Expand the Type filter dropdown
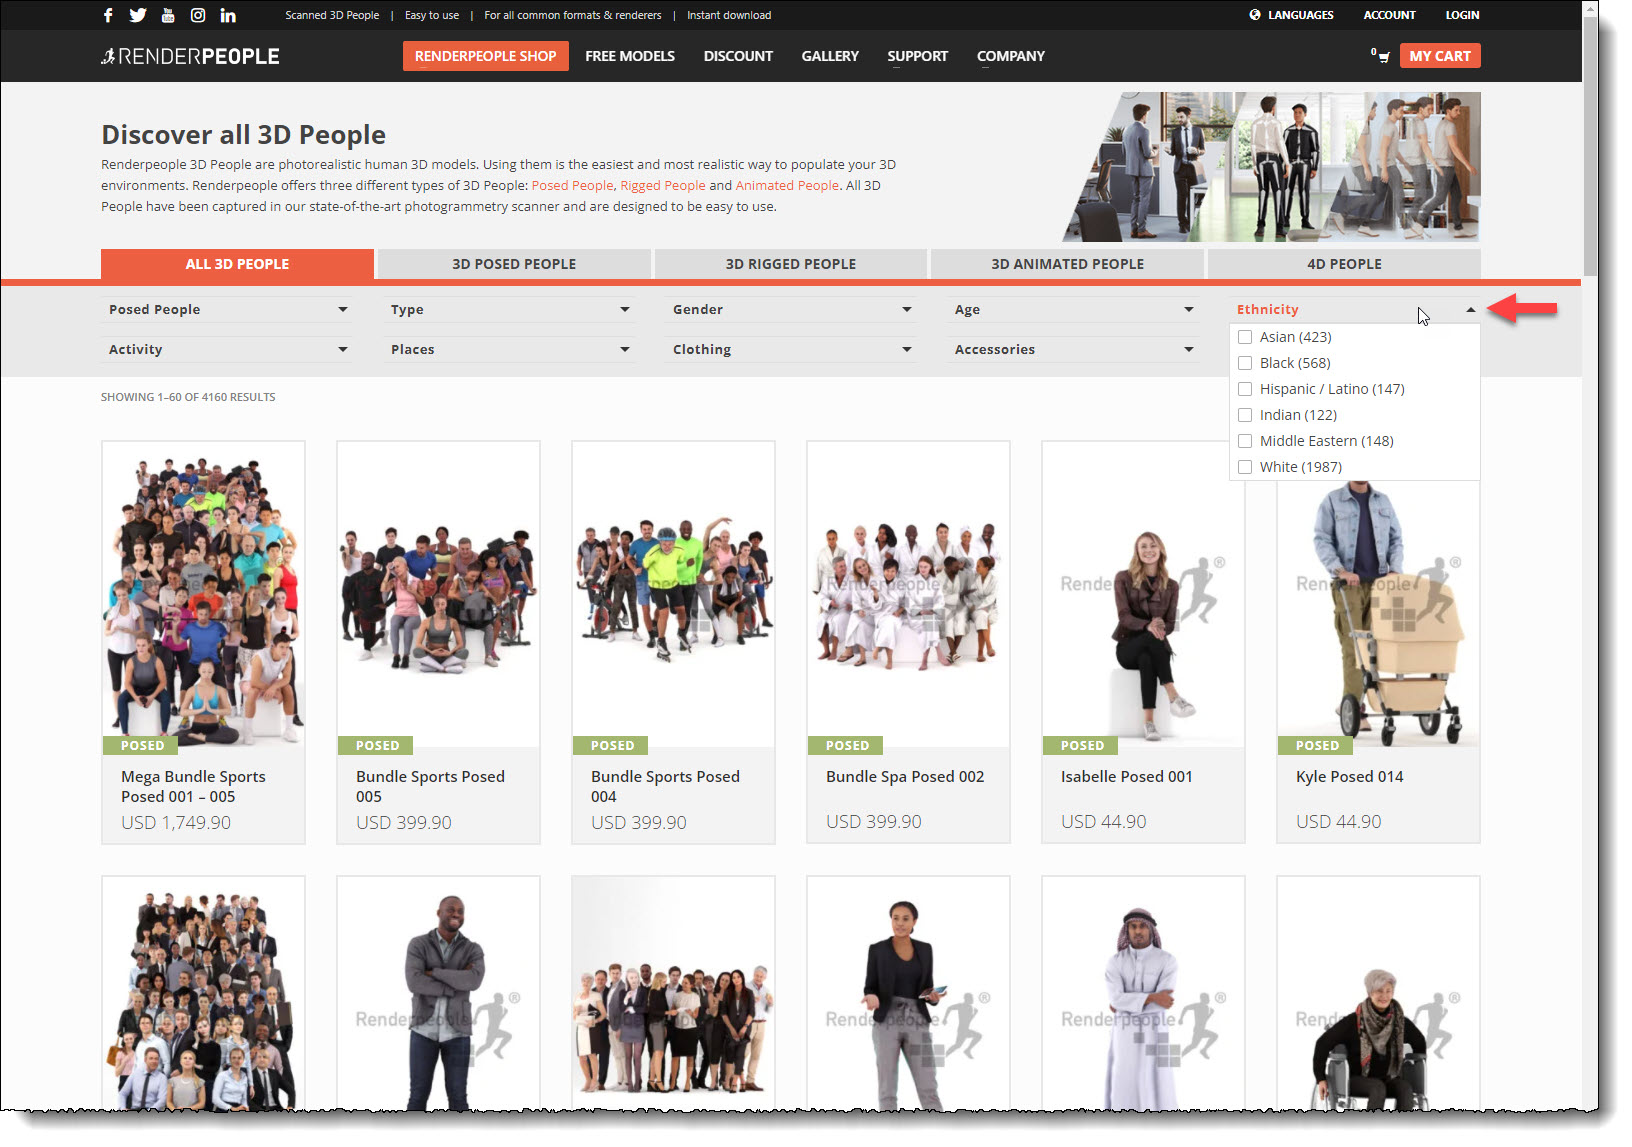 [x=510, y=309]
